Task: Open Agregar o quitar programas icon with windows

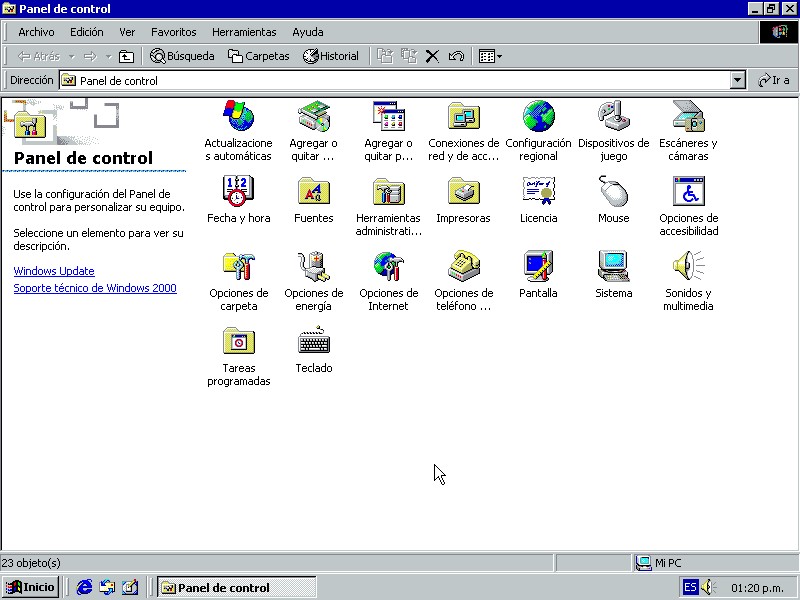Action: pyautogui.click(x=389, y=116)
